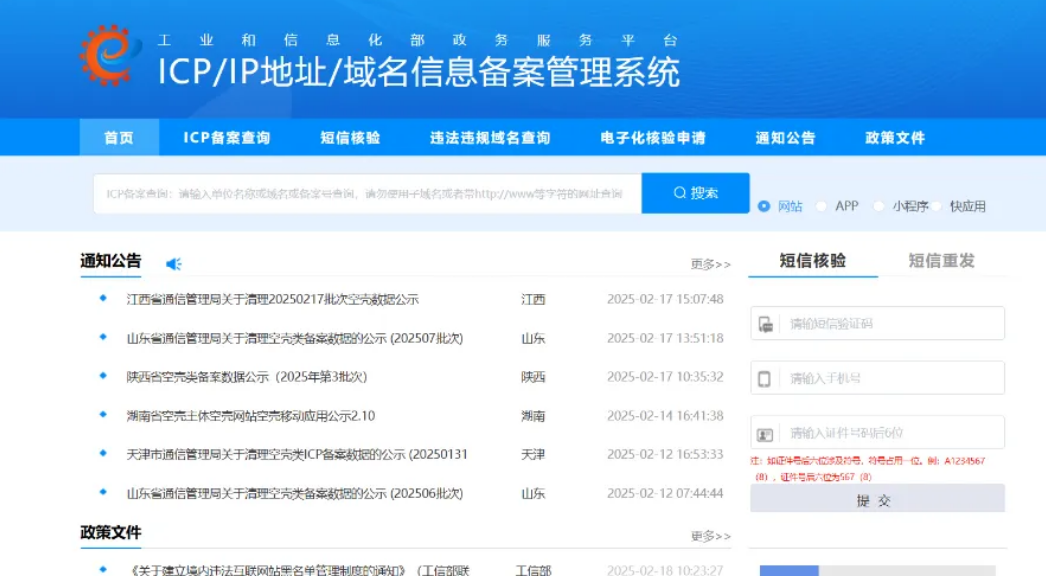The image size is (1046, 576).
Task: Select the 小程序 radio option
Action: [879, 206]
